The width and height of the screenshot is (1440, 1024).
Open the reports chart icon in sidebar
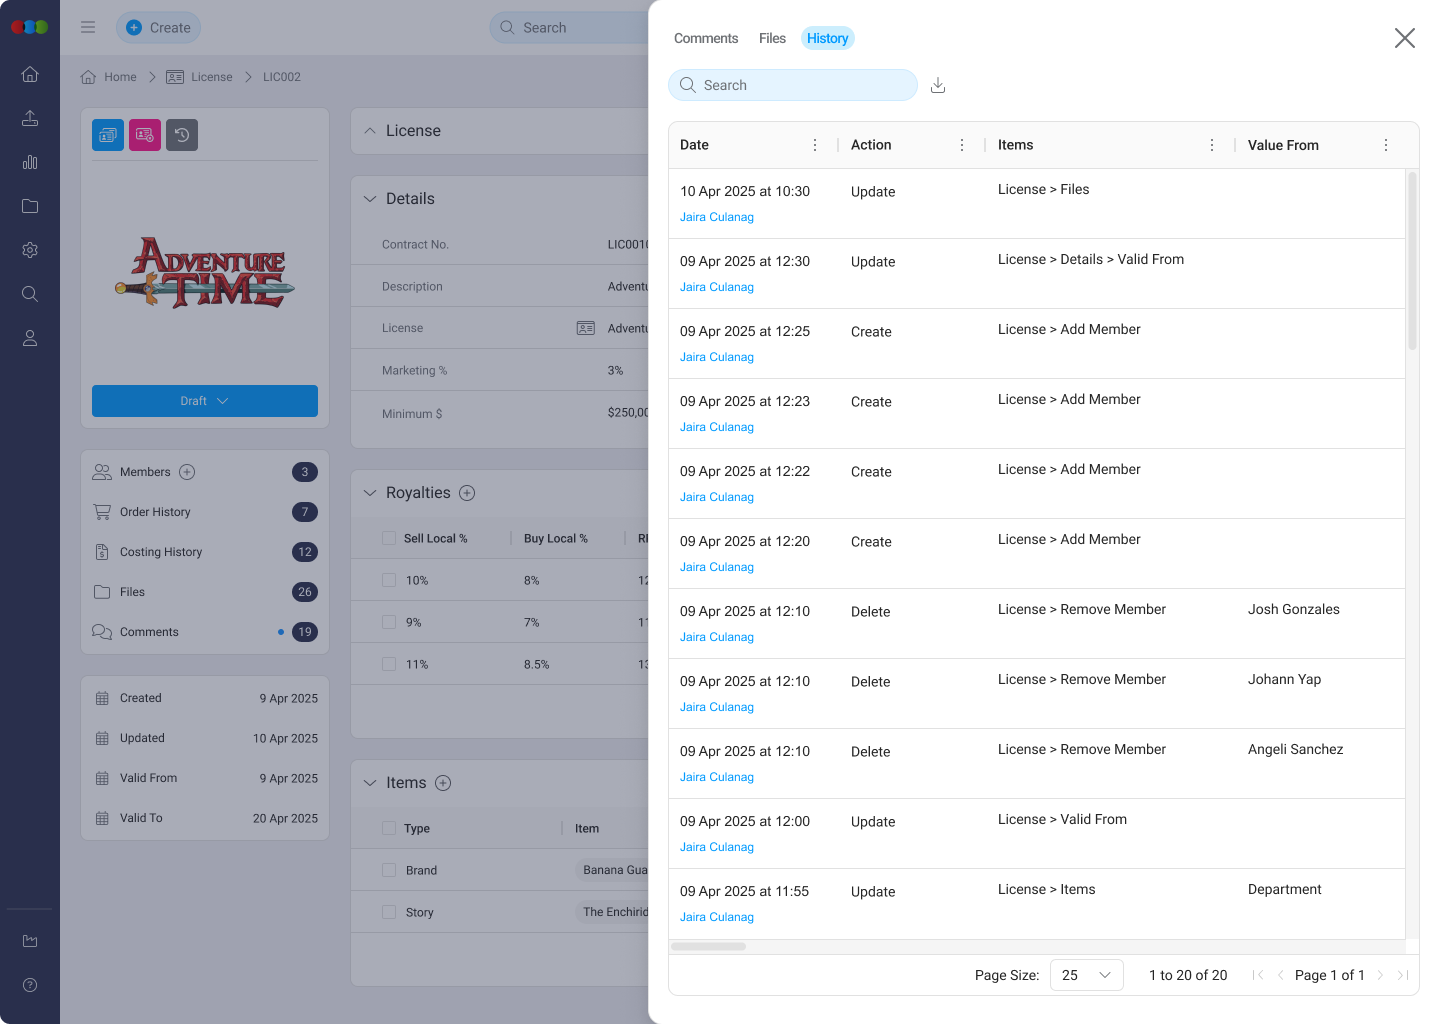(x=30, y=162)
